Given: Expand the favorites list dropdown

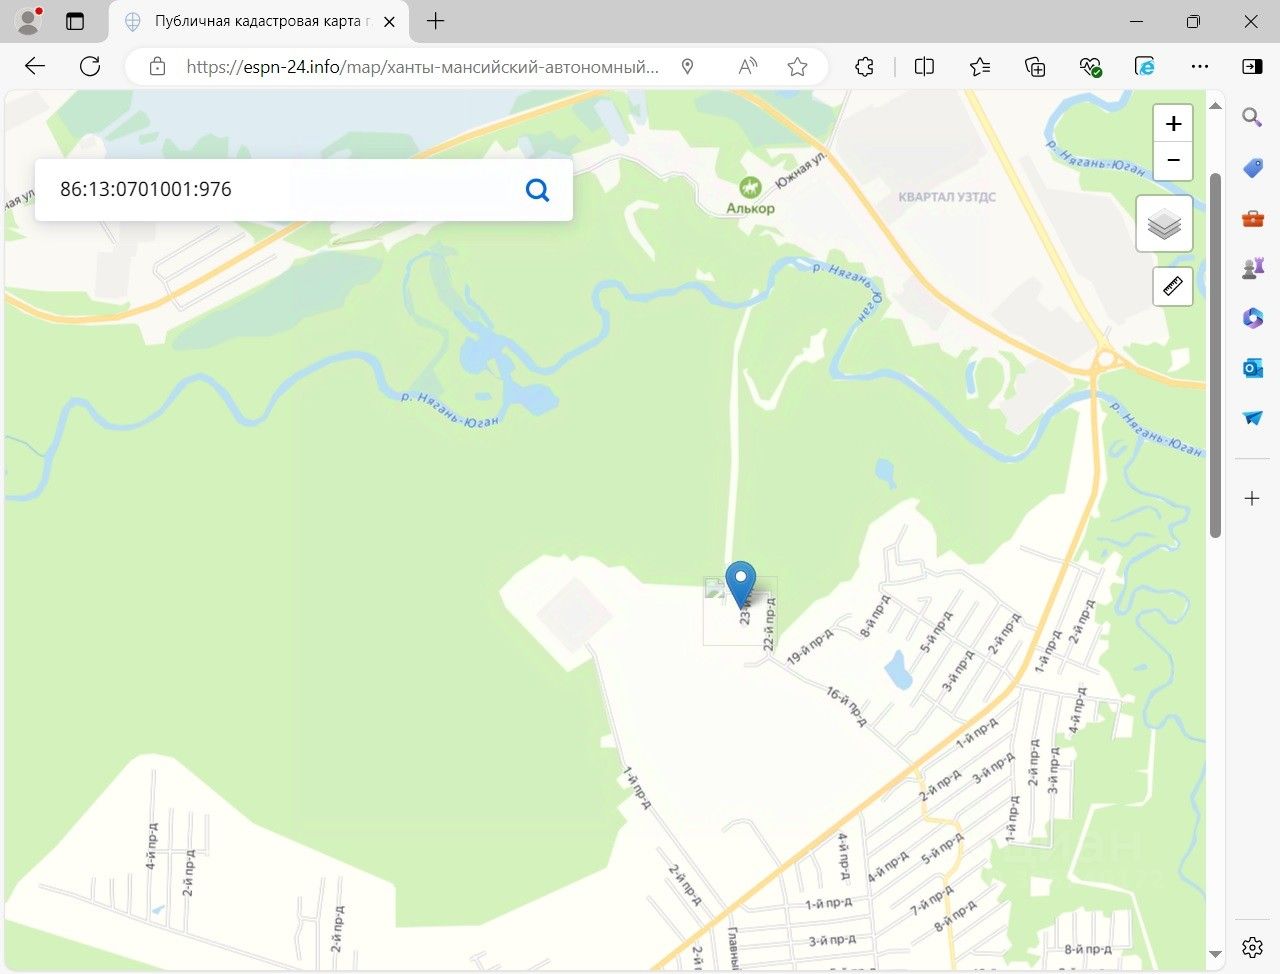Looking at the screenshot, I should pos(980,67).
